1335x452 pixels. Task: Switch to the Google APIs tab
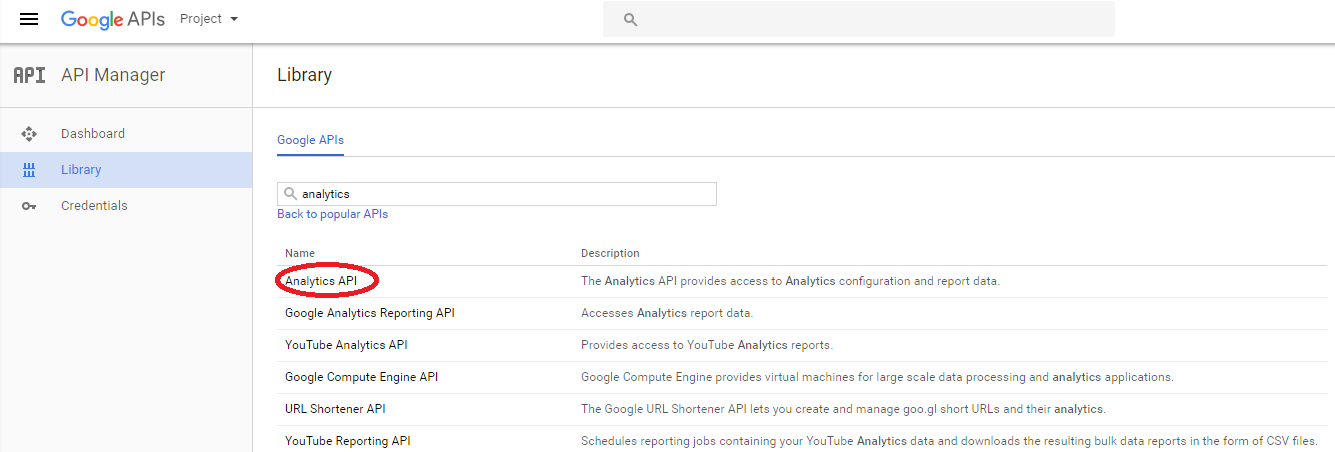pos(310,140)
